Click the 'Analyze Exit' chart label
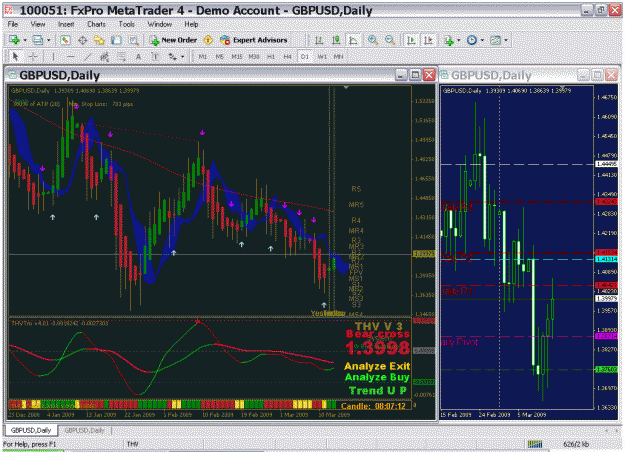The width and height of the screenshot is (625, 452). tap(377, 366)
